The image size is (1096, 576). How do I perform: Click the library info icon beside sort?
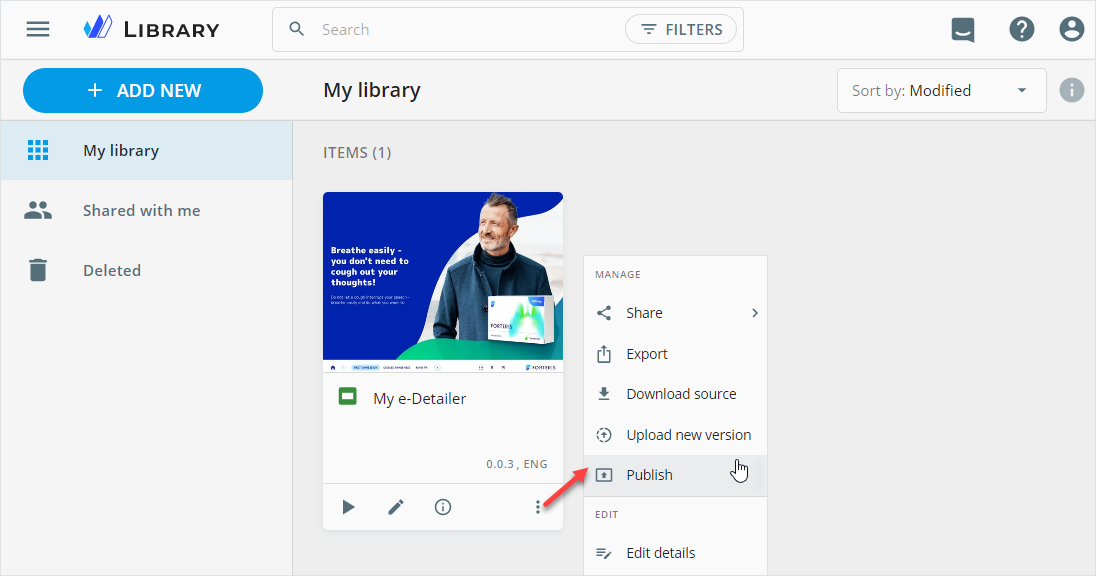1072,91
